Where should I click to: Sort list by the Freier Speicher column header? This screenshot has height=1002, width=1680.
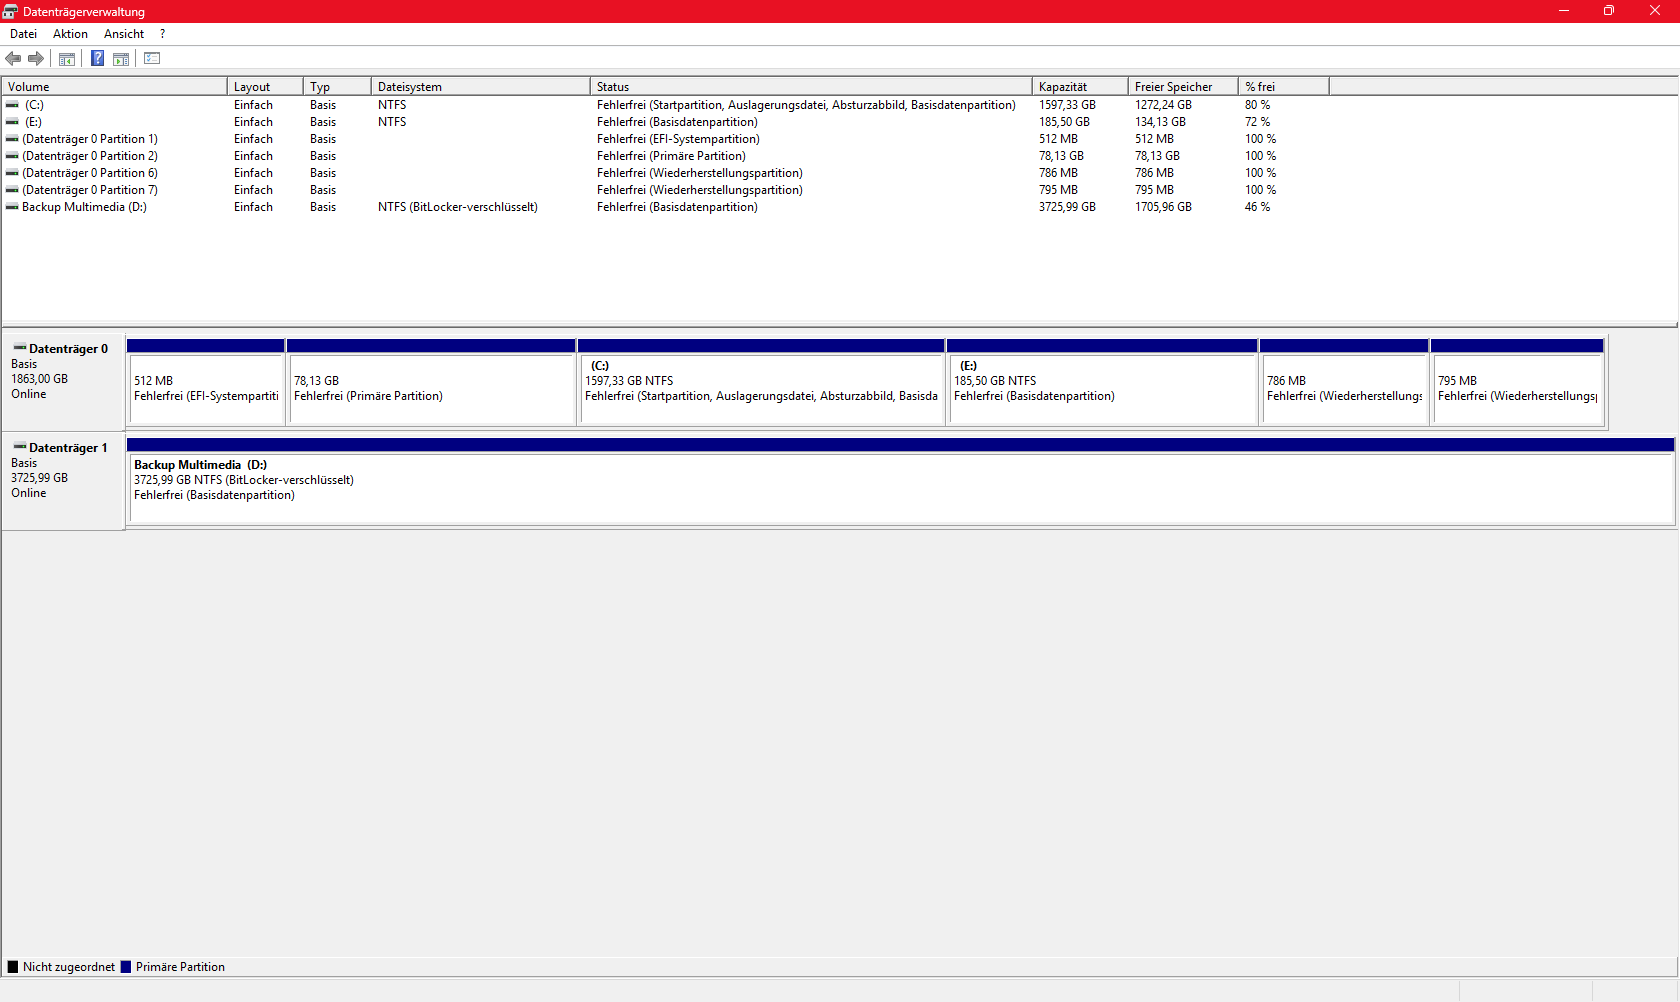[1184, 87]
